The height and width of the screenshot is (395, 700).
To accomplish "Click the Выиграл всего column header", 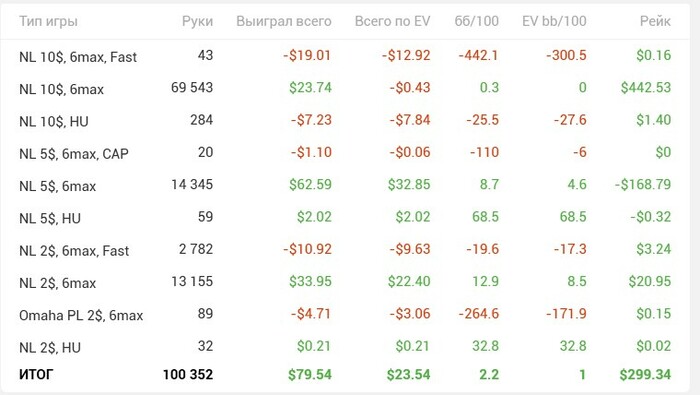I will [x=284, y=21].
